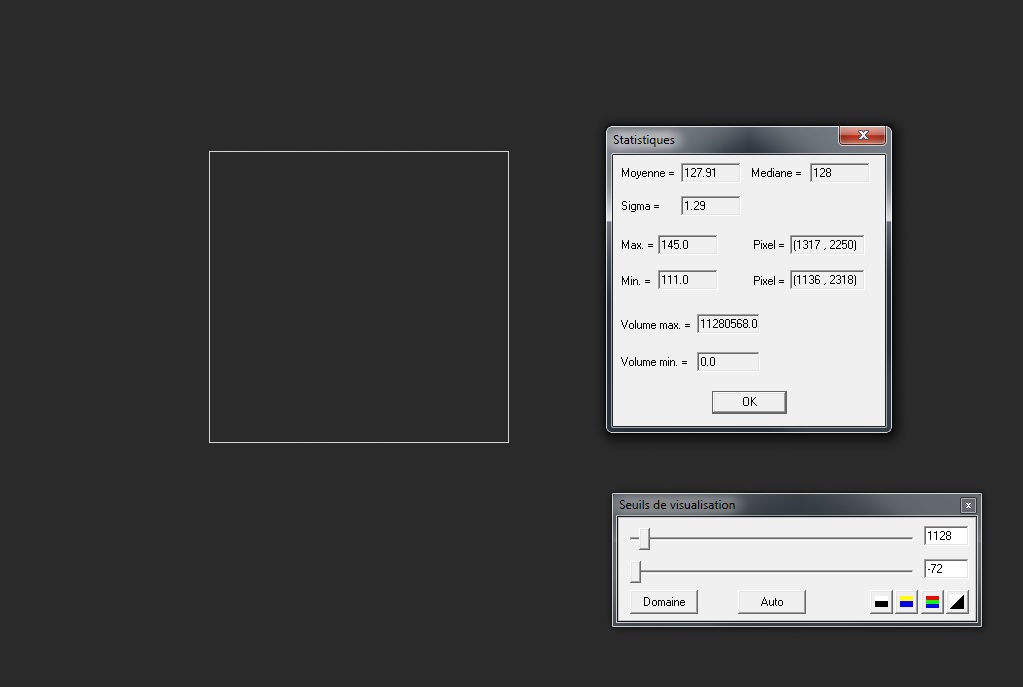Select the red-green-blue palette icon
Image resolution: width=1023 pixels, height=687 pixels.
coord(932,602)
